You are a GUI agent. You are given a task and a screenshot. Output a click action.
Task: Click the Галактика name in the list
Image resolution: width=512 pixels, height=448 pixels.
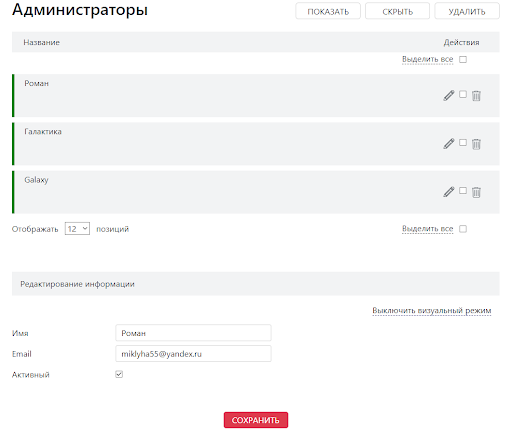point(43,132)
